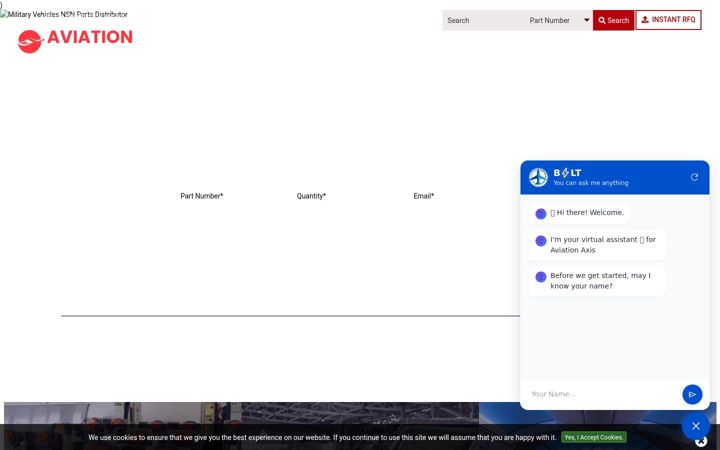The image size is (720, 450).
Task: Dismiss the cookie banner close icon
Action: coord(701,443)
